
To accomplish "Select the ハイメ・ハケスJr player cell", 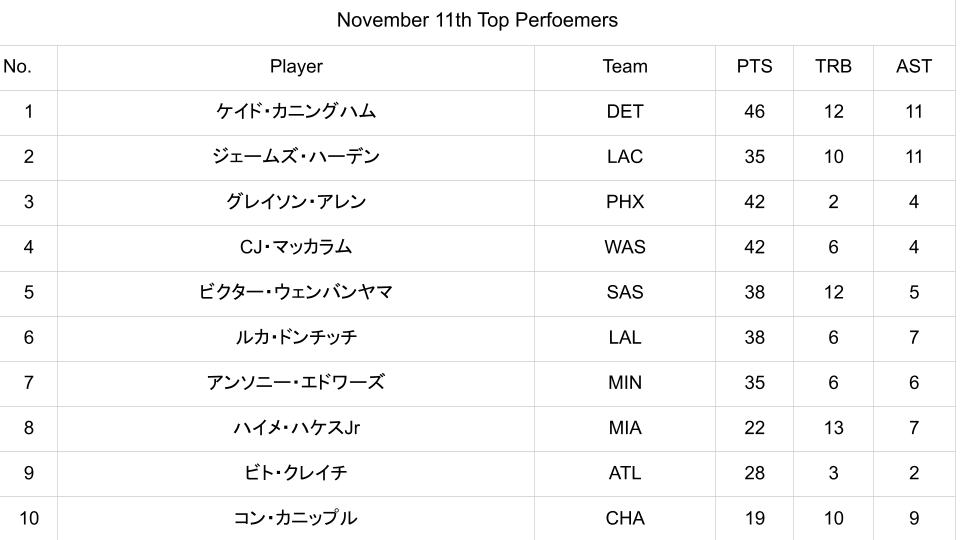I will click(x=296, y=428).
